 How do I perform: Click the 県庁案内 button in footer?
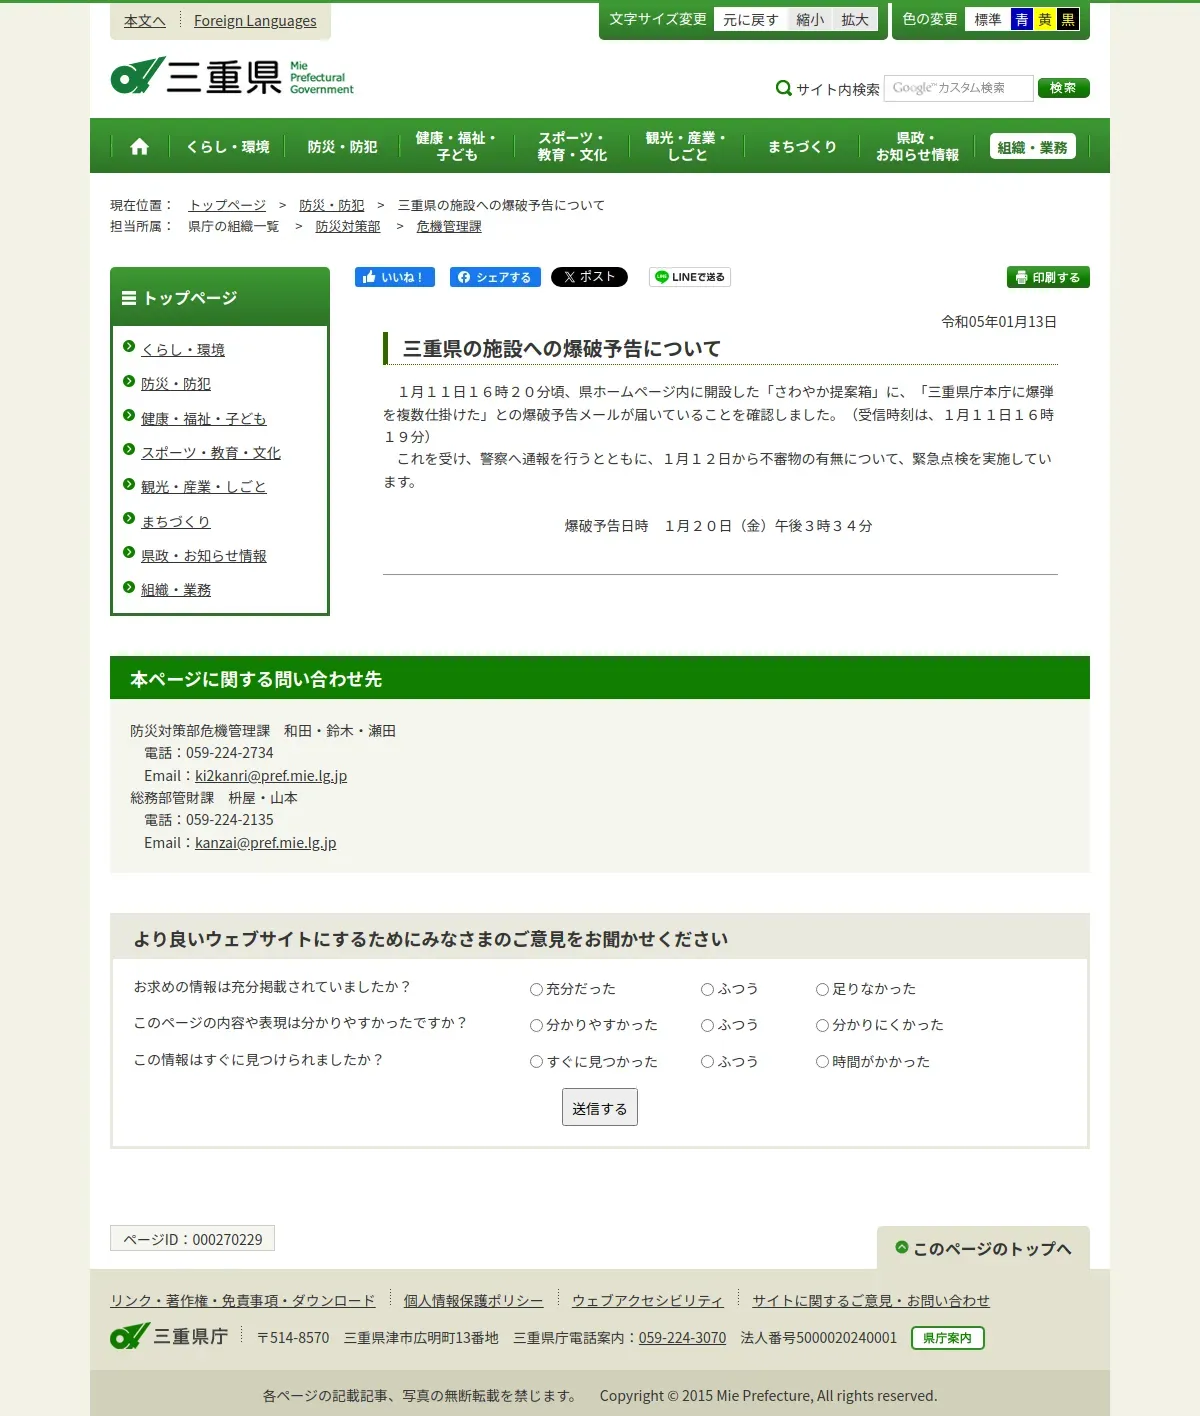point(947,1338)
